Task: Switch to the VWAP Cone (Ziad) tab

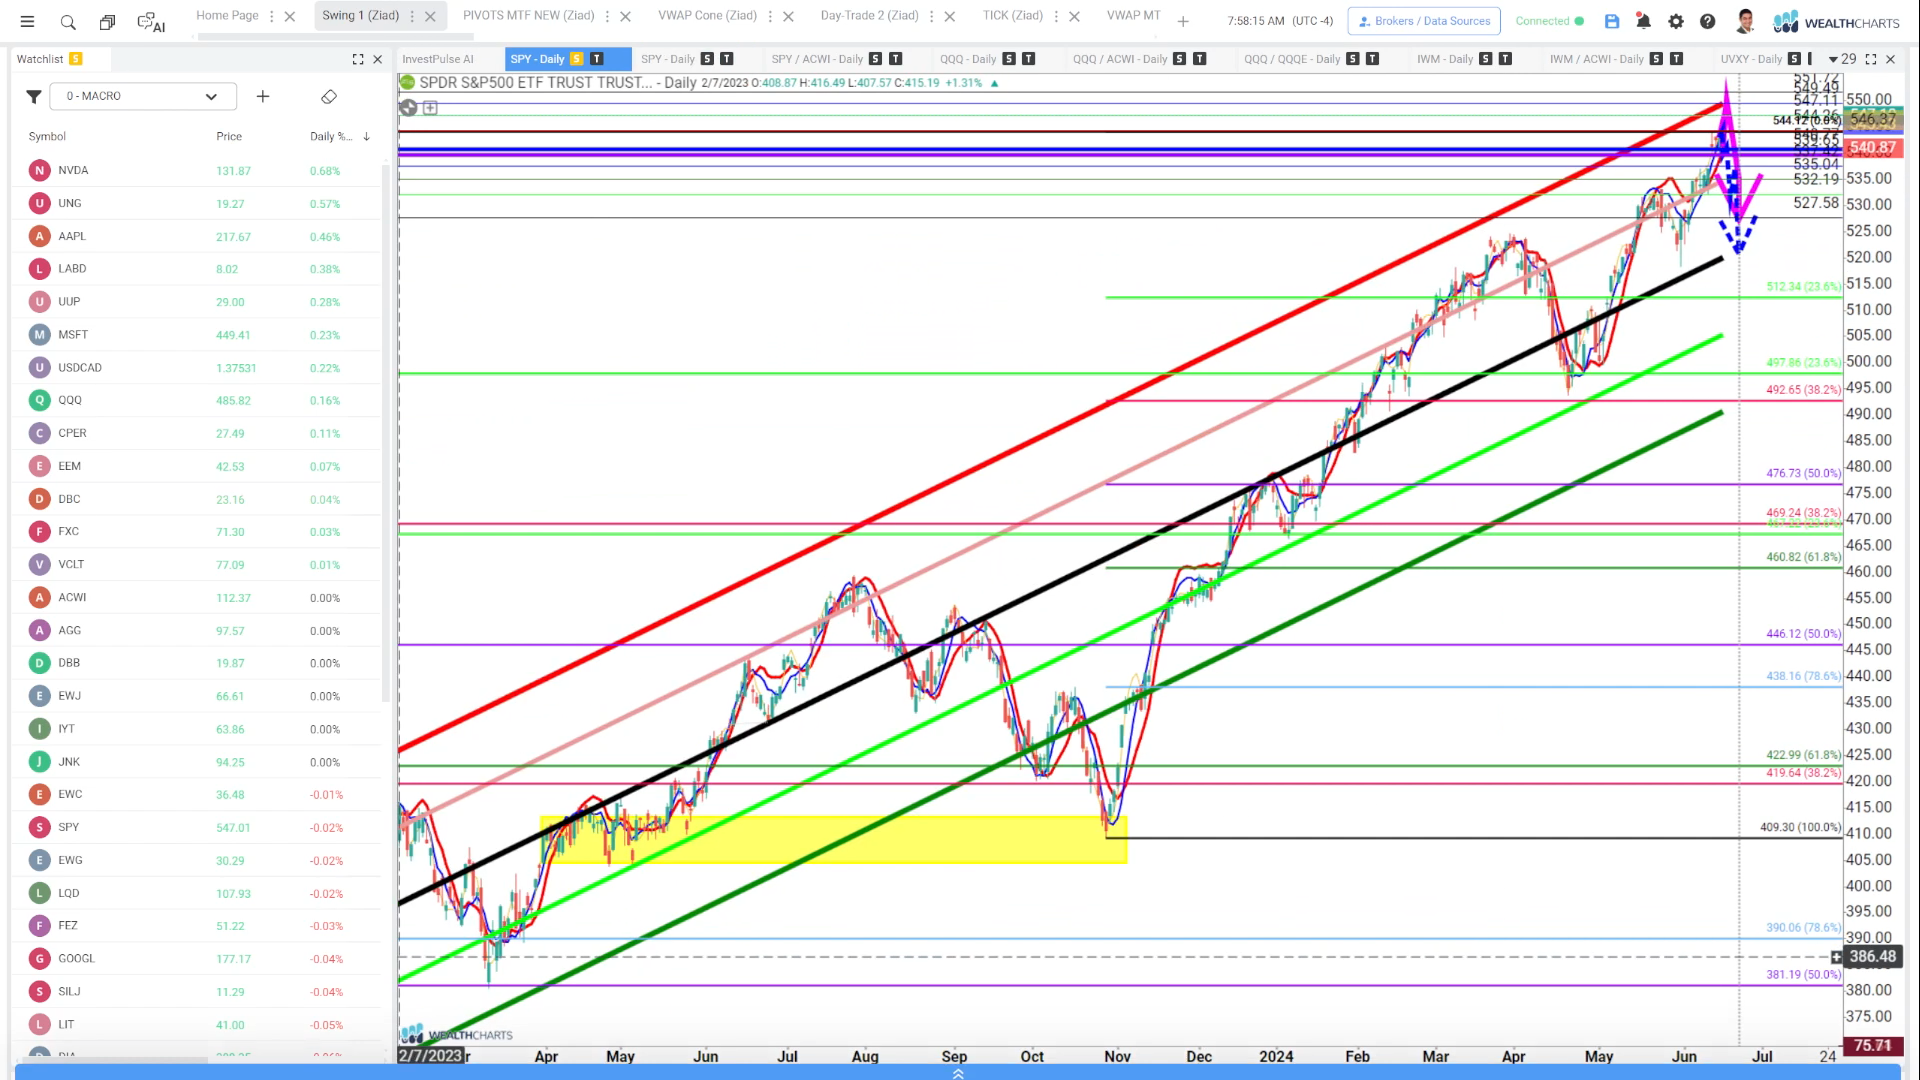Action: point(707,16)
